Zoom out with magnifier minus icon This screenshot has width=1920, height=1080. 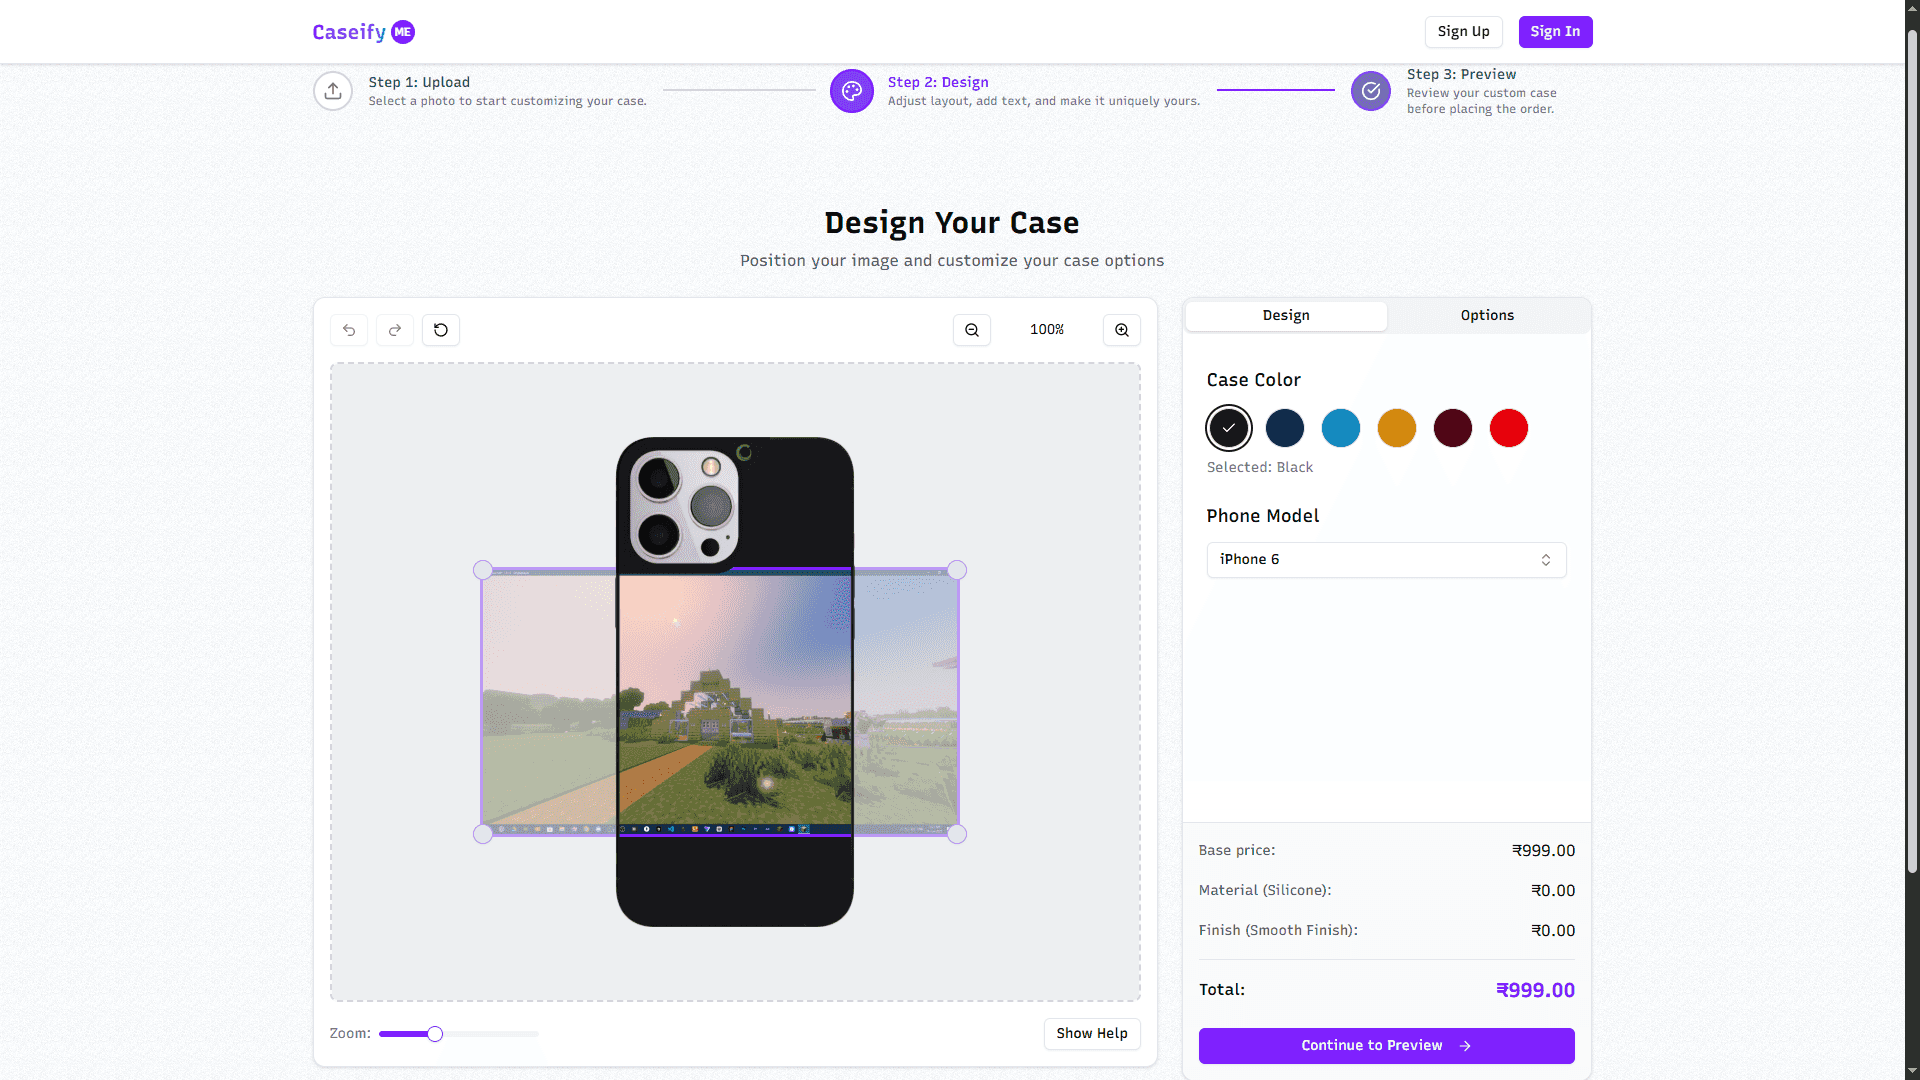point(971,330)
